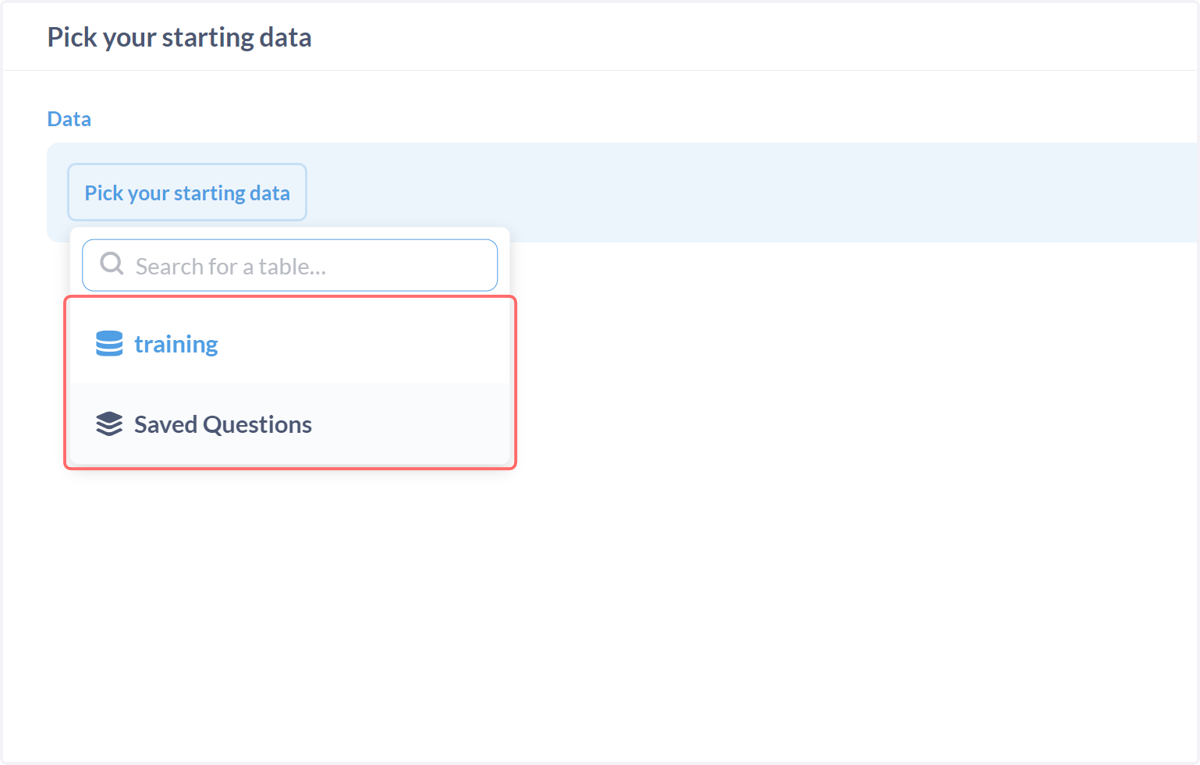Open the Pick your starting data picker

coord(187,192)
